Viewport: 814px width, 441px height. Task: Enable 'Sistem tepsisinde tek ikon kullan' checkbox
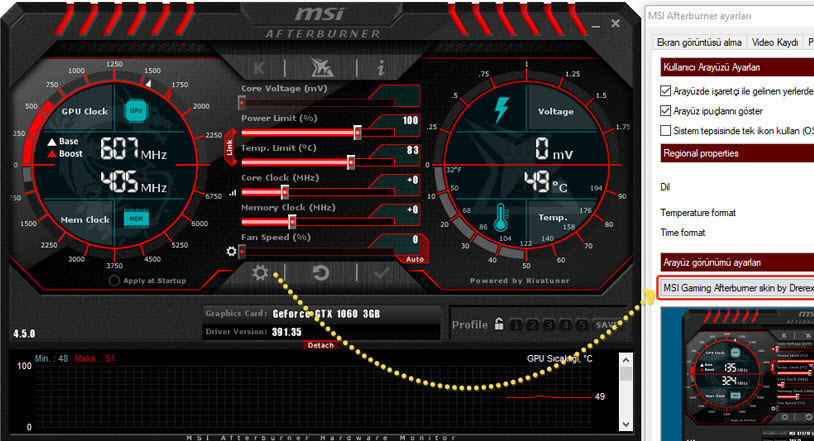[x=667, y=131]
